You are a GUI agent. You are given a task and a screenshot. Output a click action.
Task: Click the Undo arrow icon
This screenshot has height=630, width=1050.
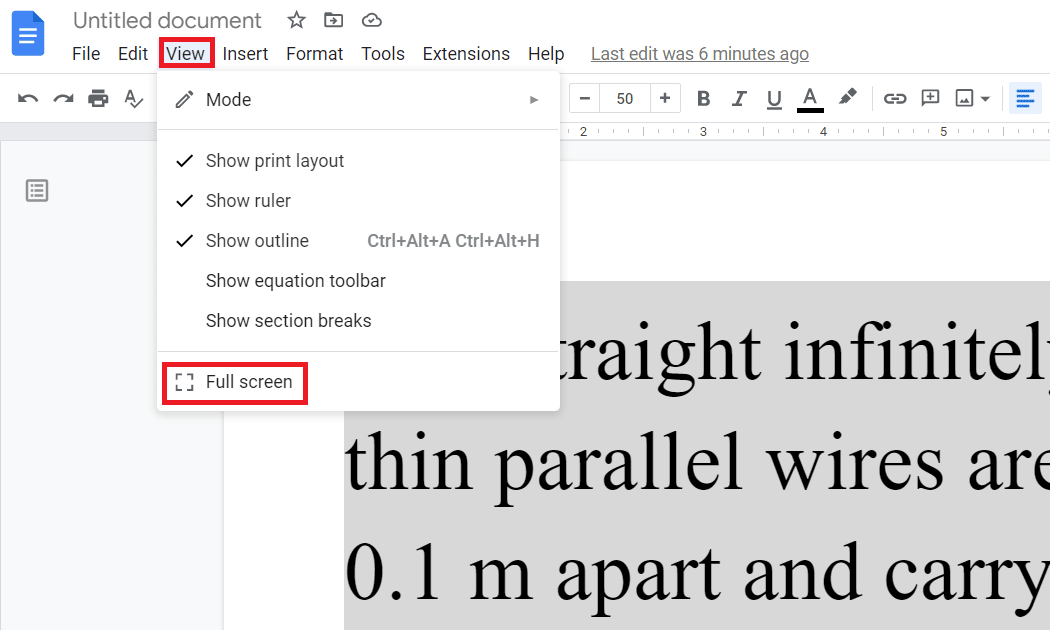tap(27, 99)
